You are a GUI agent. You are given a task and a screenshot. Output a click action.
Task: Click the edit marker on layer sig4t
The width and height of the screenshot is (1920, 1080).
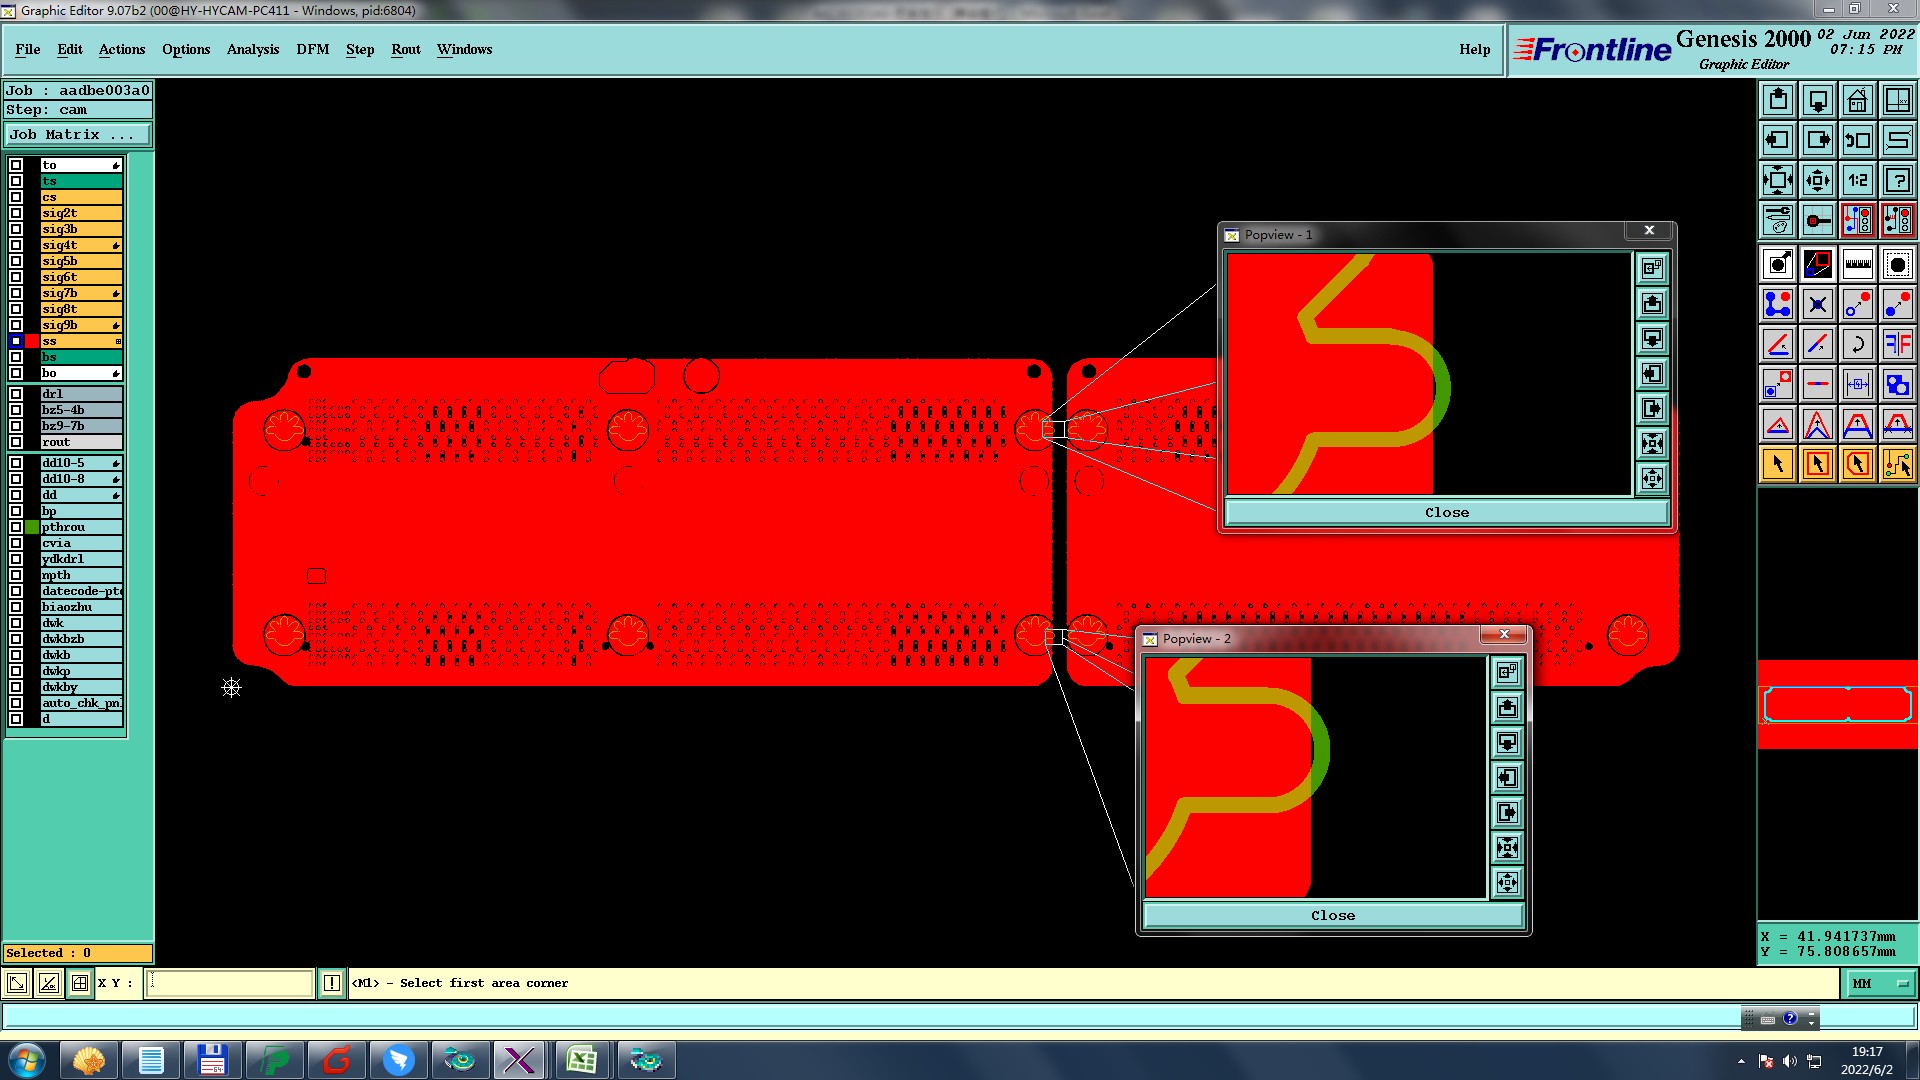tap(116, 246)
